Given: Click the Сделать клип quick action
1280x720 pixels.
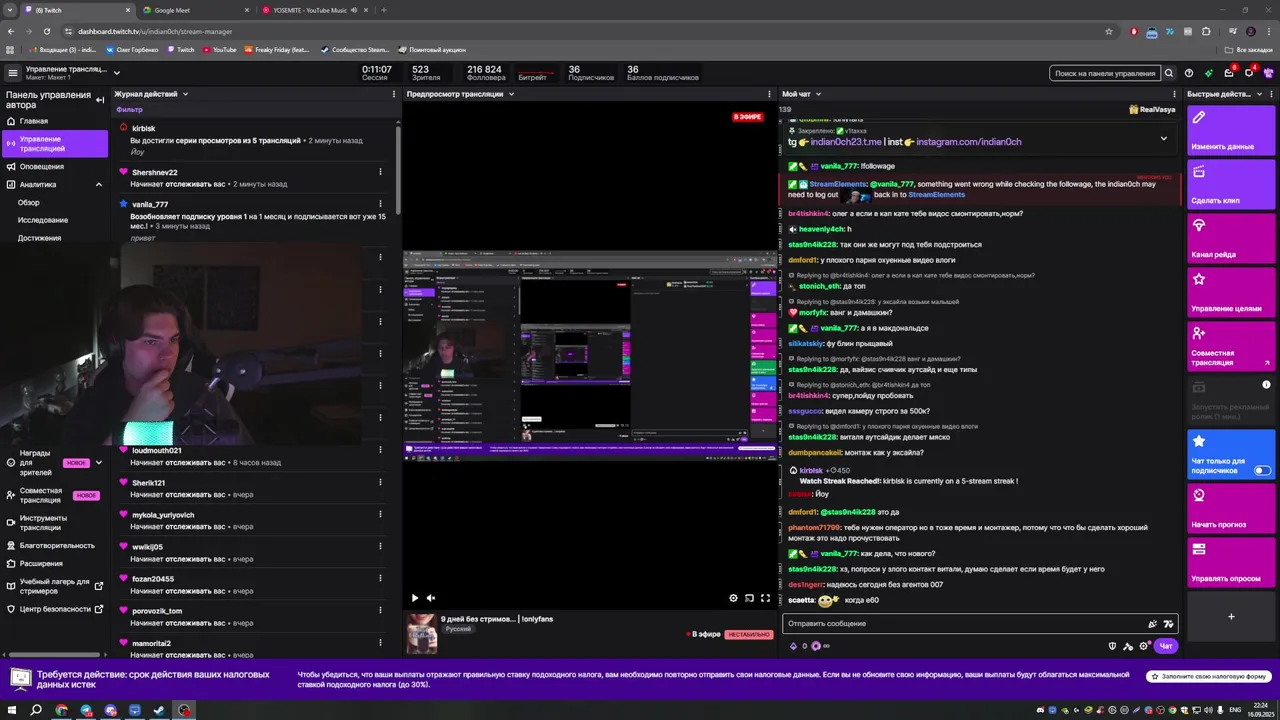Looking at the screenshot, I should coord(1231,183).
